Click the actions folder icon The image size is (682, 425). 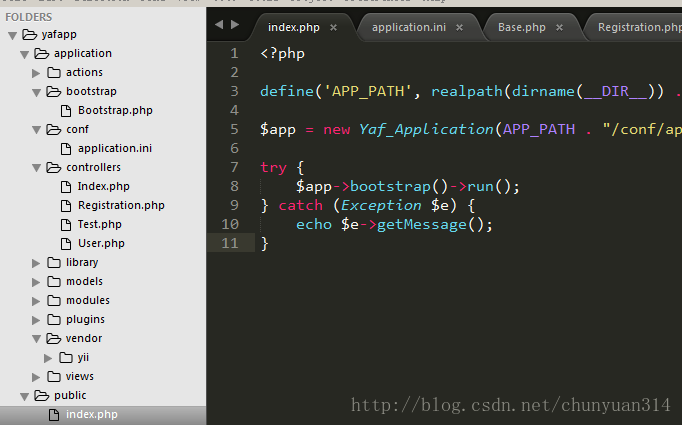pos(54,72)
